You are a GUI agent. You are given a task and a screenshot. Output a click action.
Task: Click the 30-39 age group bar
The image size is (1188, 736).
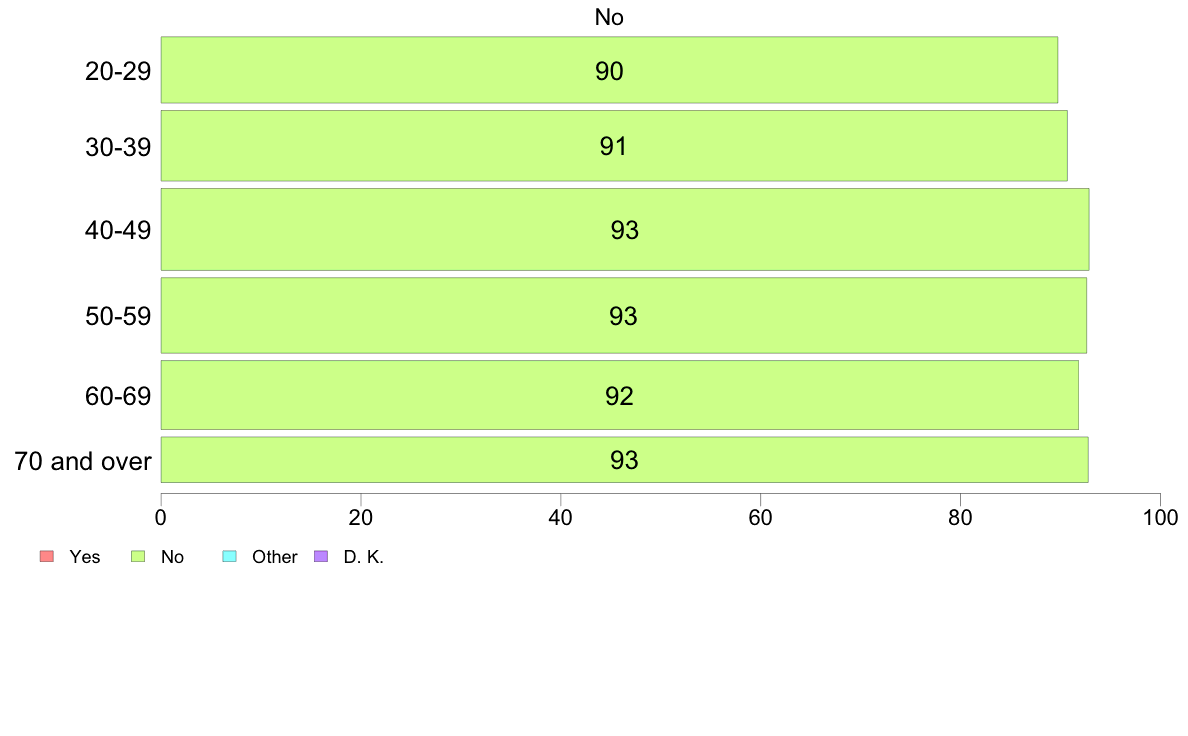(614, 146)
